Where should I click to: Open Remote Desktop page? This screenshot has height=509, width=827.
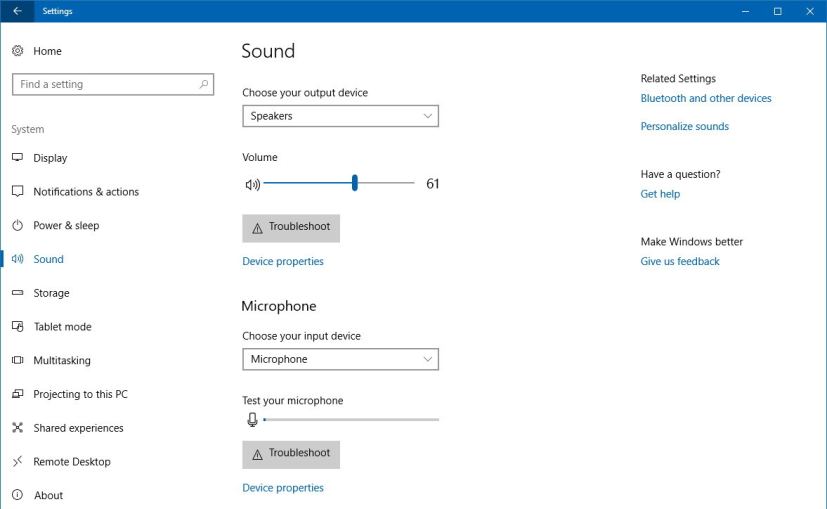(72, 462)
